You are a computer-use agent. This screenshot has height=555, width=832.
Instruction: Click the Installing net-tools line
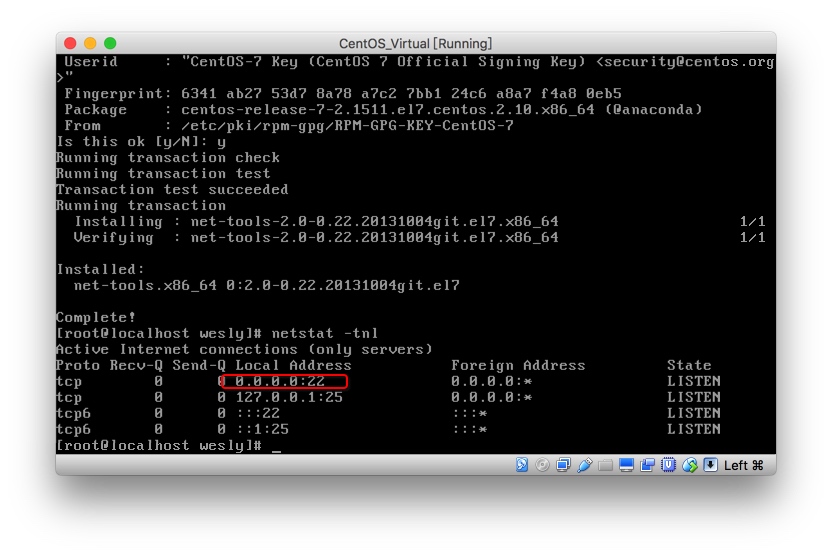click(316, 221)
